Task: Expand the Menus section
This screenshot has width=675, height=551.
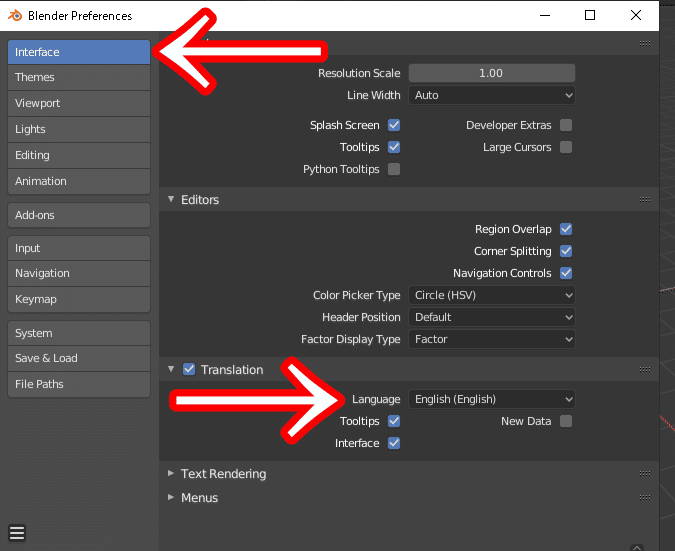Action: [199, 498]
